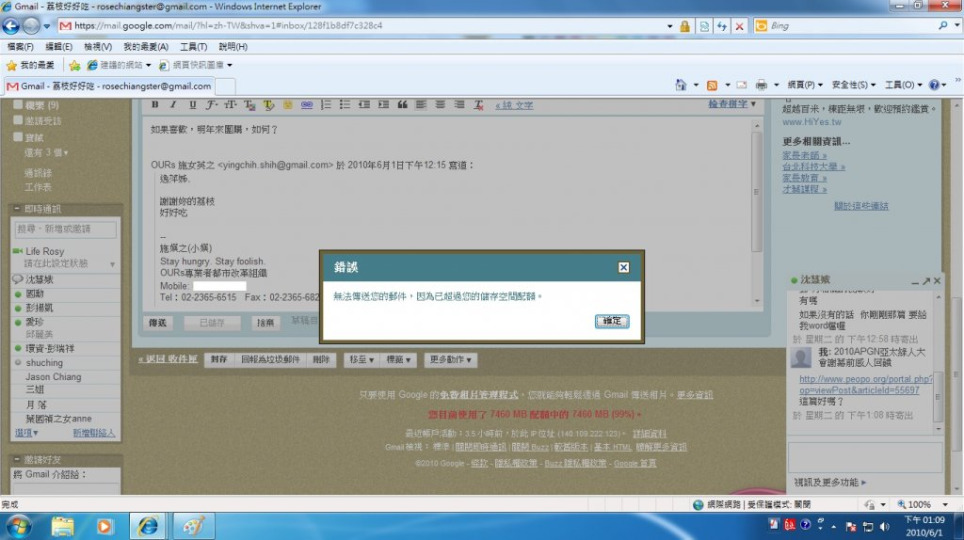Click the chat search field 搜尋、新增或邀請

coord(65,229)
